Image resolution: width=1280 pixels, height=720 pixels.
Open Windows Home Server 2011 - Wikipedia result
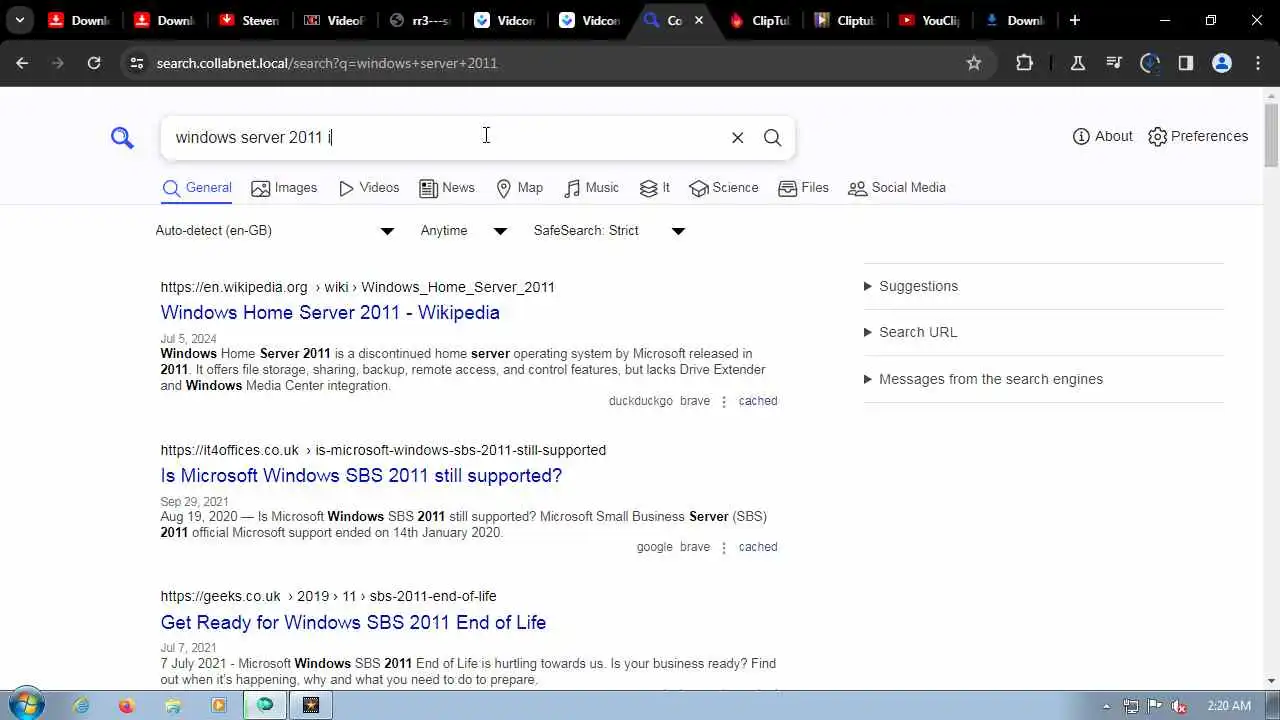coord(330,313)
